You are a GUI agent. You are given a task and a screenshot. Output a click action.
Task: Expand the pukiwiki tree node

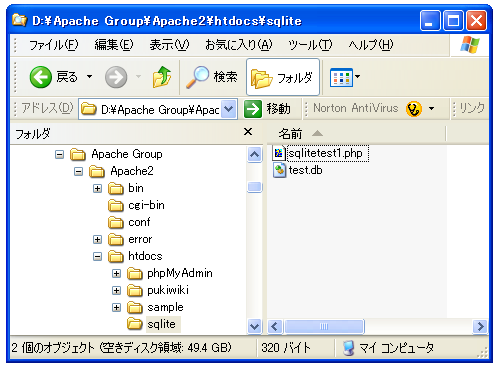[x=116, y=290]
